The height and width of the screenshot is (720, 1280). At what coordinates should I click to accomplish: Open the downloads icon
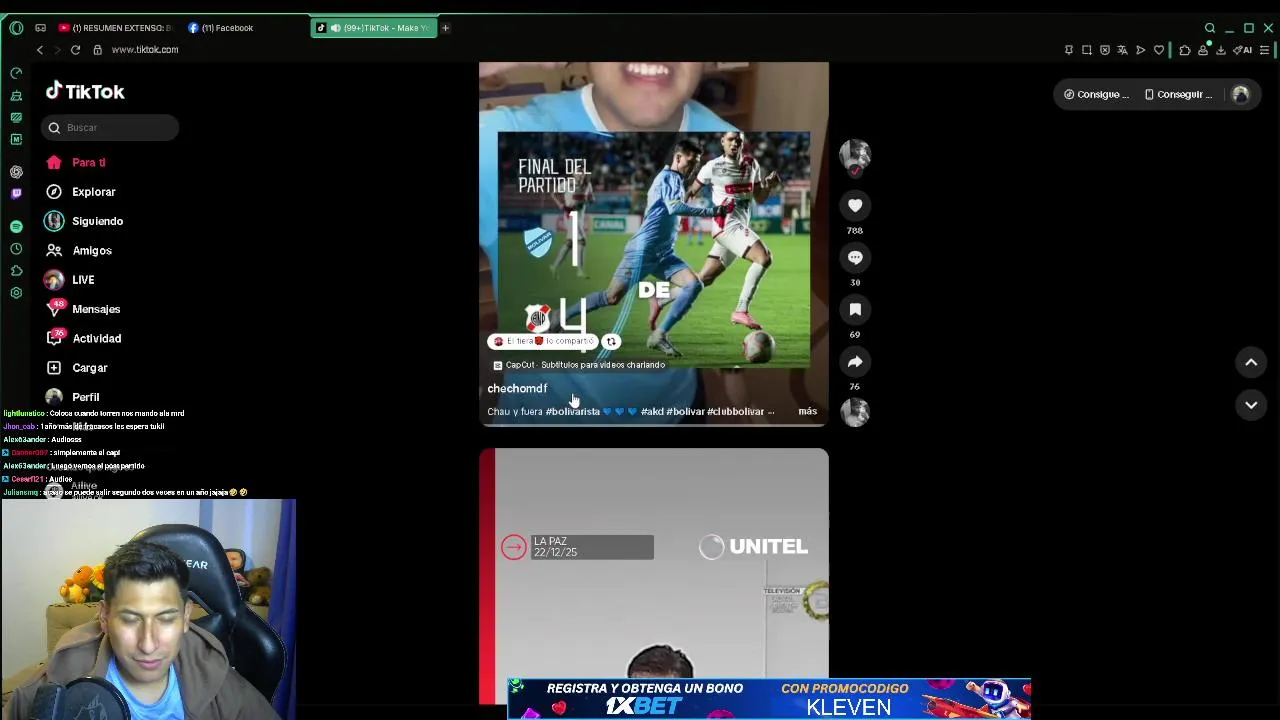[x=1221, y=50]
